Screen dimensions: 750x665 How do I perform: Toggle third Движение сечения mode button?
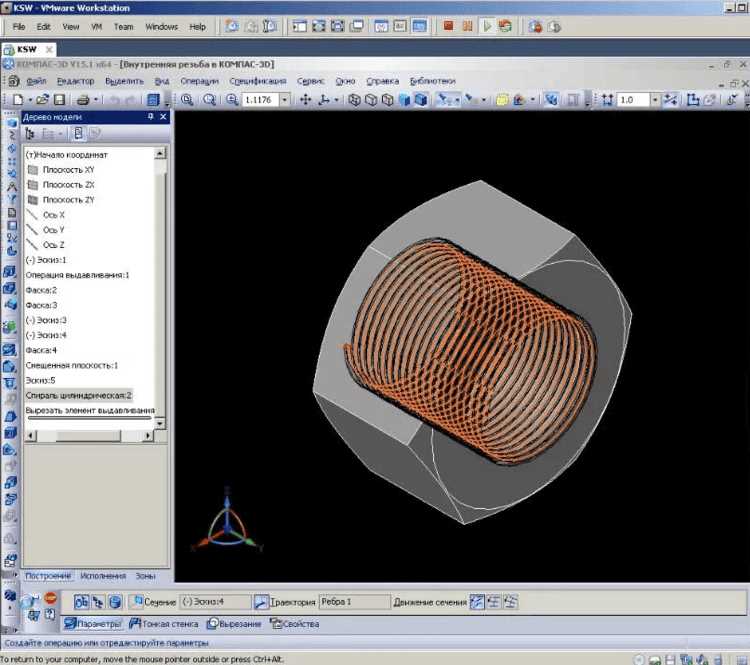510,602
